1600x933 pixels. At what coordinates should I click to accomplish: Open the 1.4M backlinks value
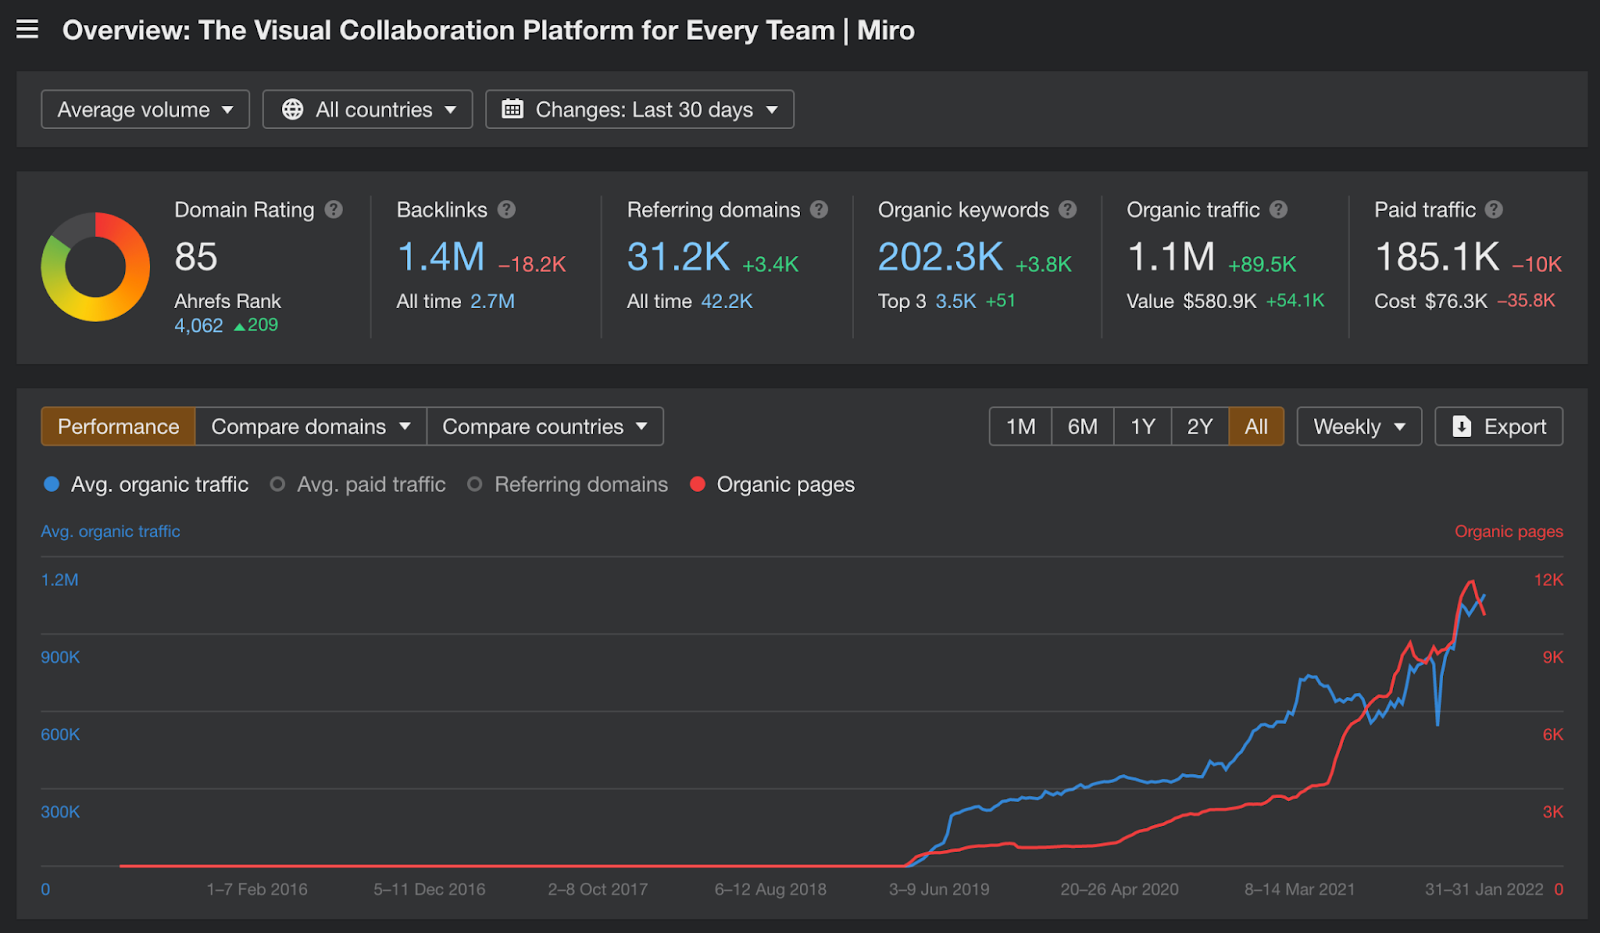(441, 257)
